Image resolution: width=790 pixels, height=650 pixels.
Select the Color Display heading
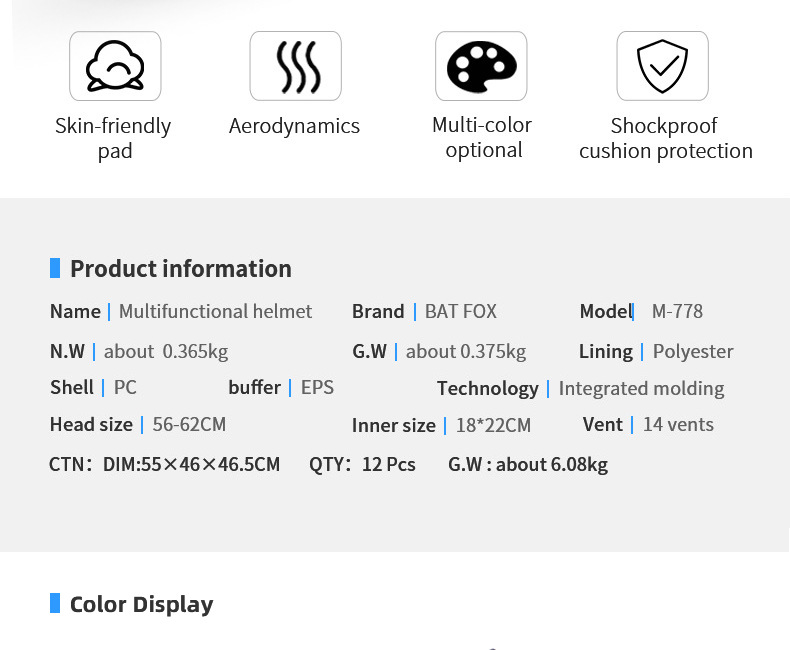tap(142, 604)
